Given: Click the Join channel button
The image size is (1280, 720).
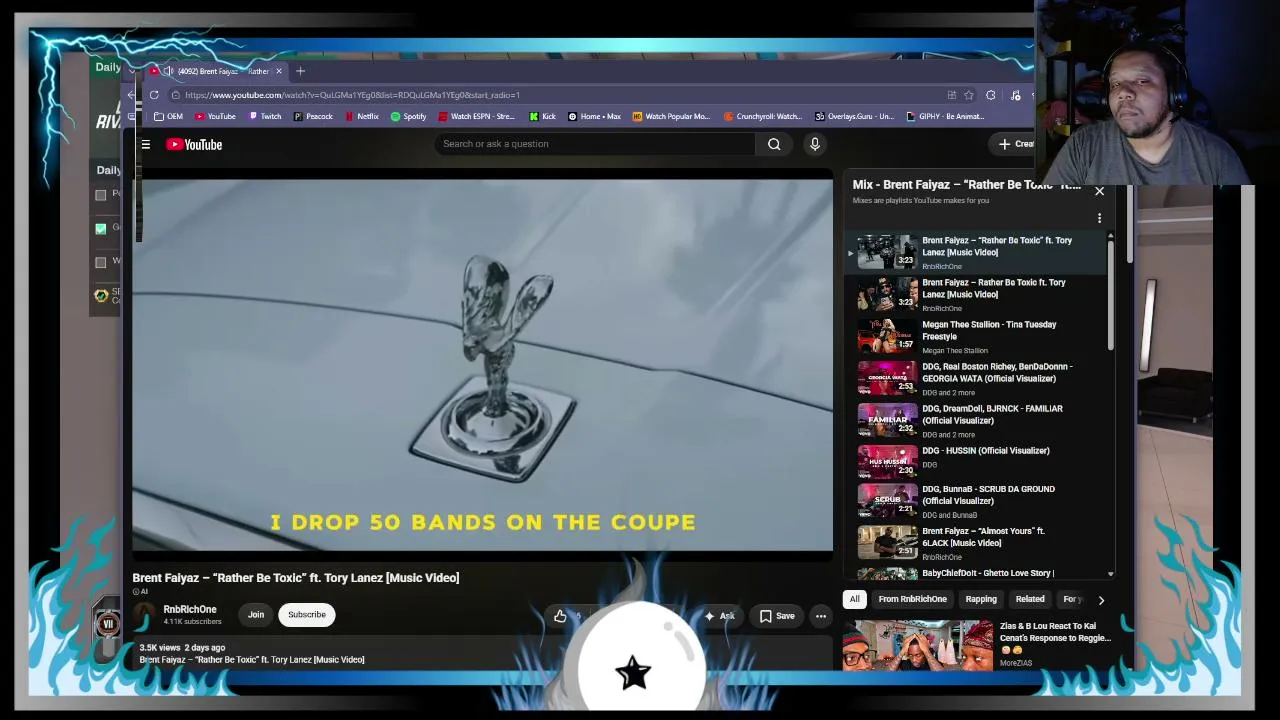Looking at the screenshot, I should 256,615.
